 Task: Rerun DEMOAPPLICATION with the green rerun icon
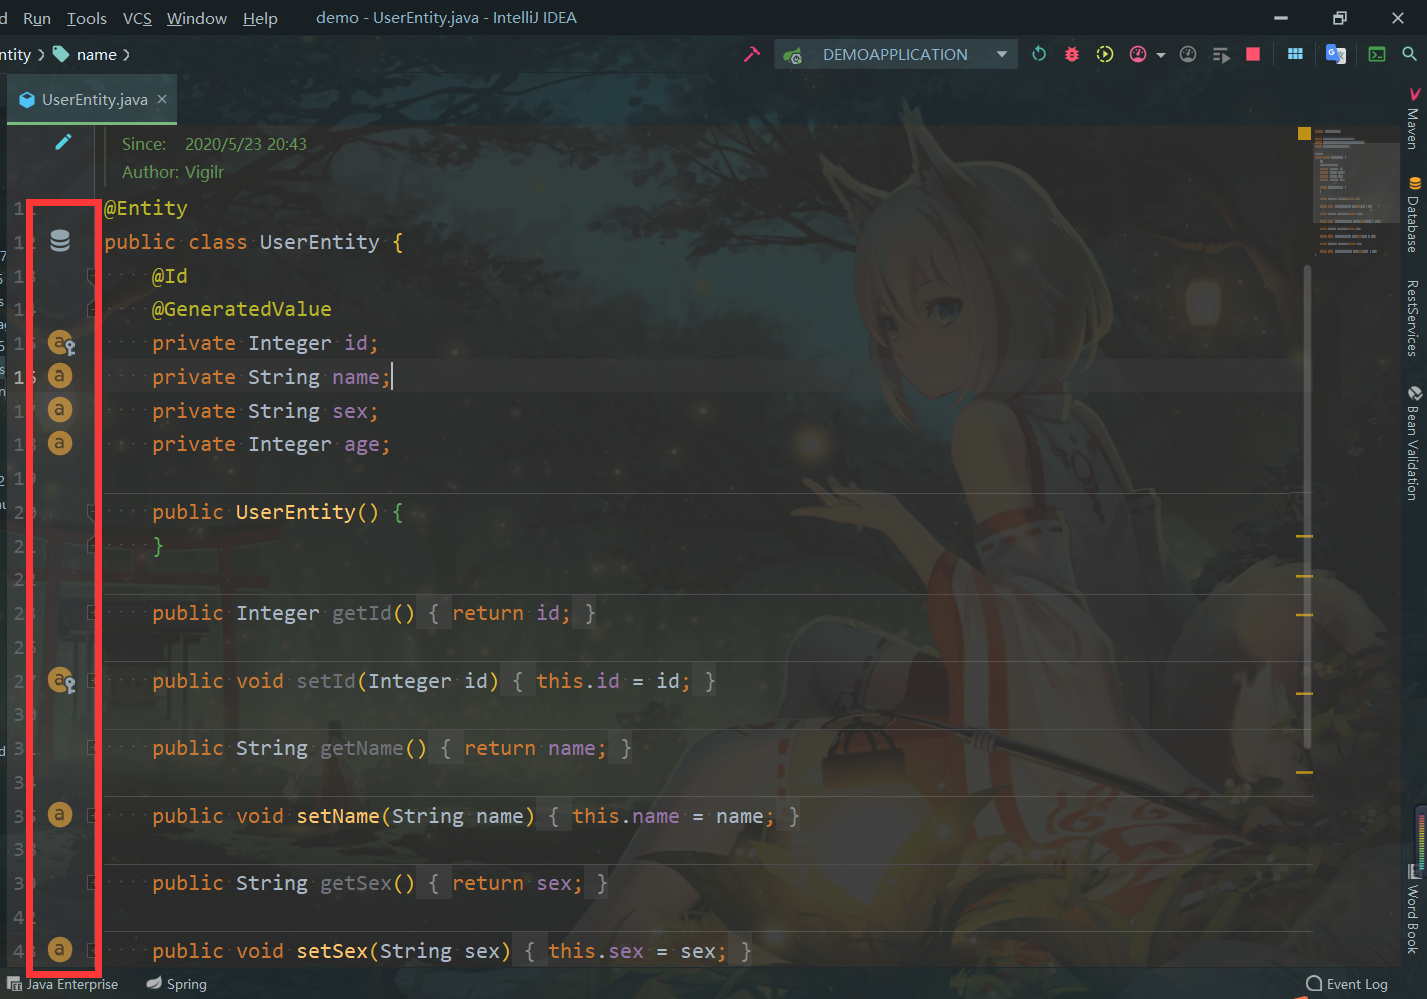point(1039,54)
